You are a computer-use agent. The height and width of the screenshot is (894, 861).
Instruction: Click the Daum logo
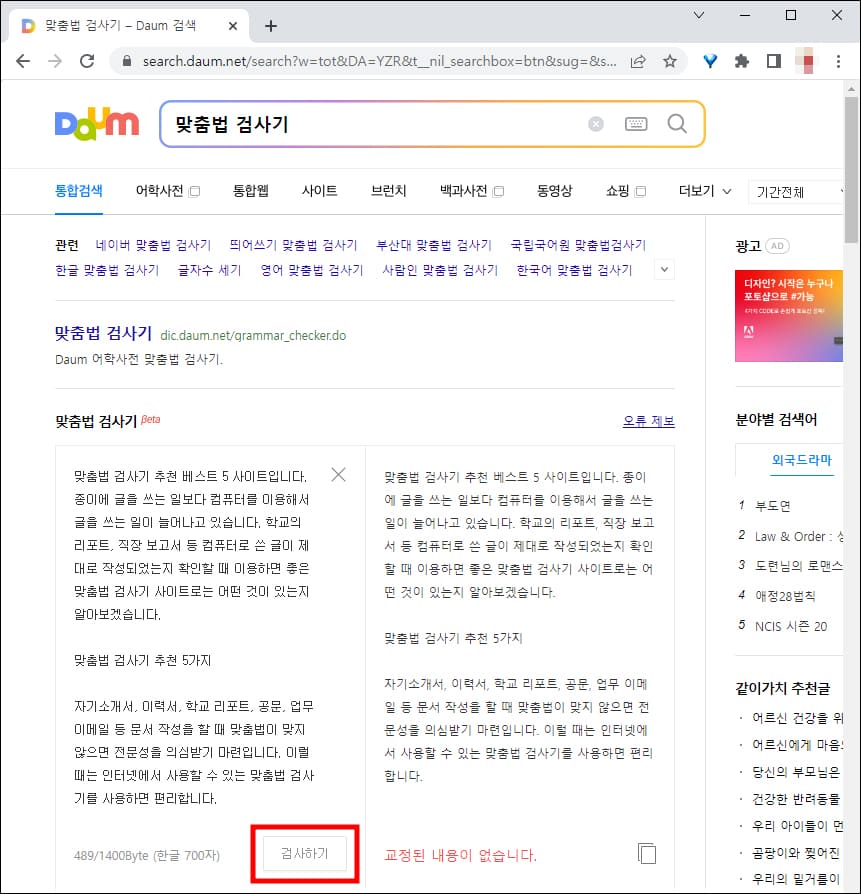point(96,122)
